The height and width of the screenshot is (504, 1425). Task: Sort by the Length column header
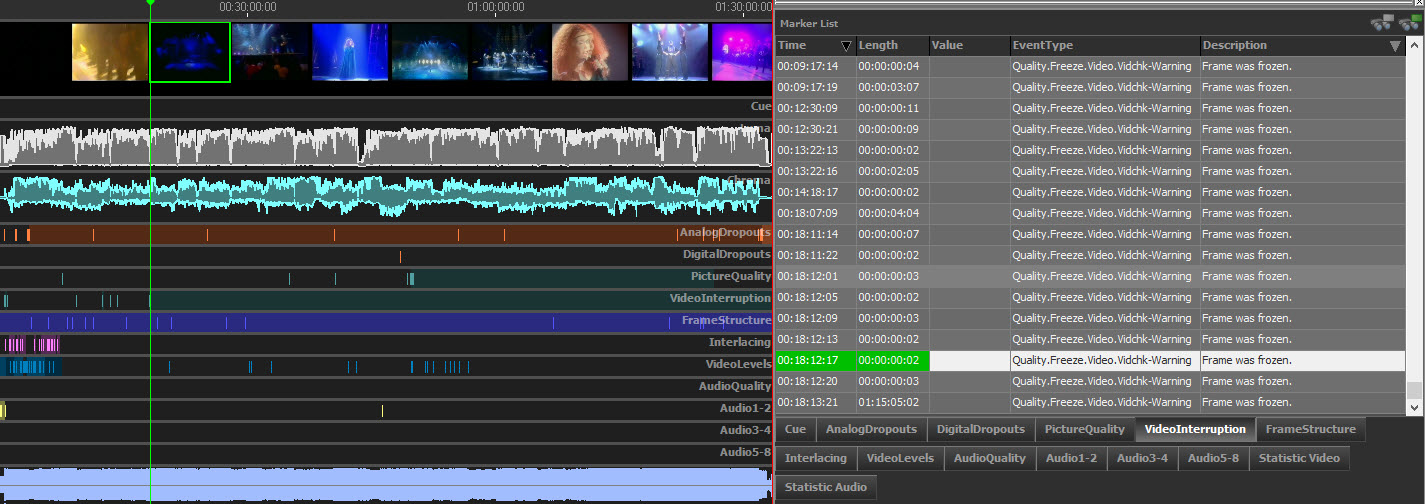(x=892, y=46)
